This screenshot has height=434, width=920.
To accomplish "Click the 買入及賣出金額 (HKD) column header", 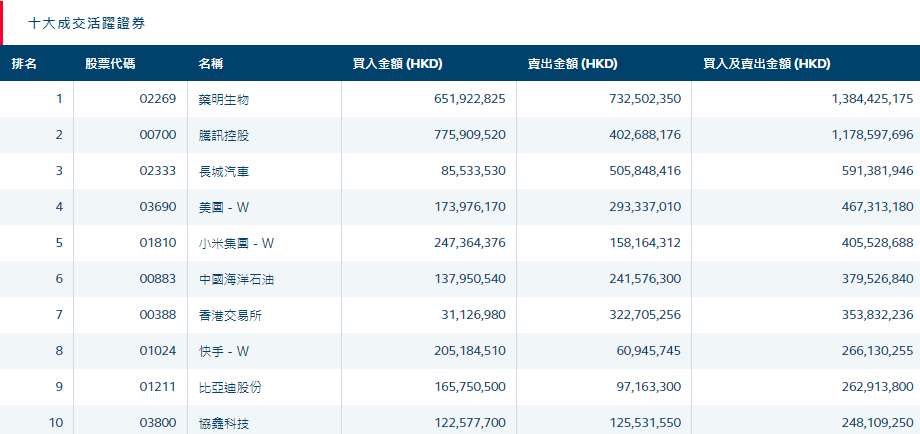I will click(767, 64).
